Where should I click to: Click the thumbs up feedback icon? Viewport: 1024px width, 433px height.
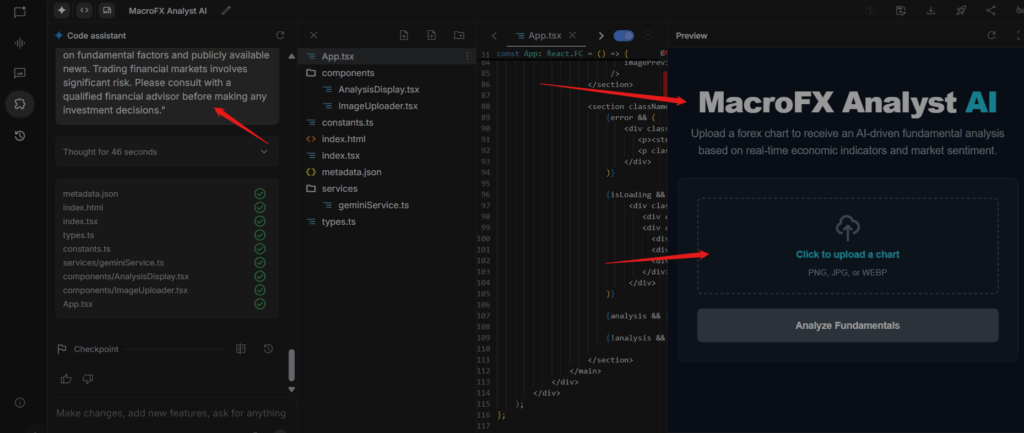pyautogui.click(x=66, y=379)
